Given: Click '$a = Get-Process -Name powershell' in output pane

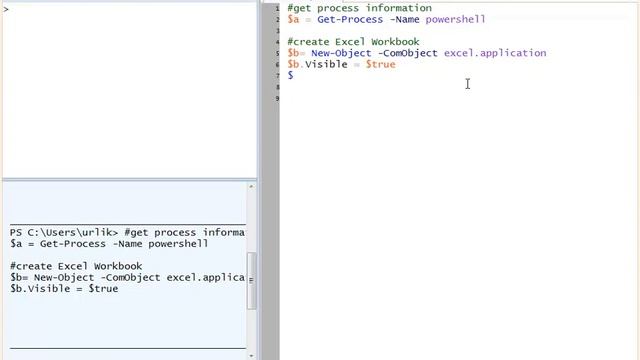Looking at the screenshot, I should tap(109, 244).
